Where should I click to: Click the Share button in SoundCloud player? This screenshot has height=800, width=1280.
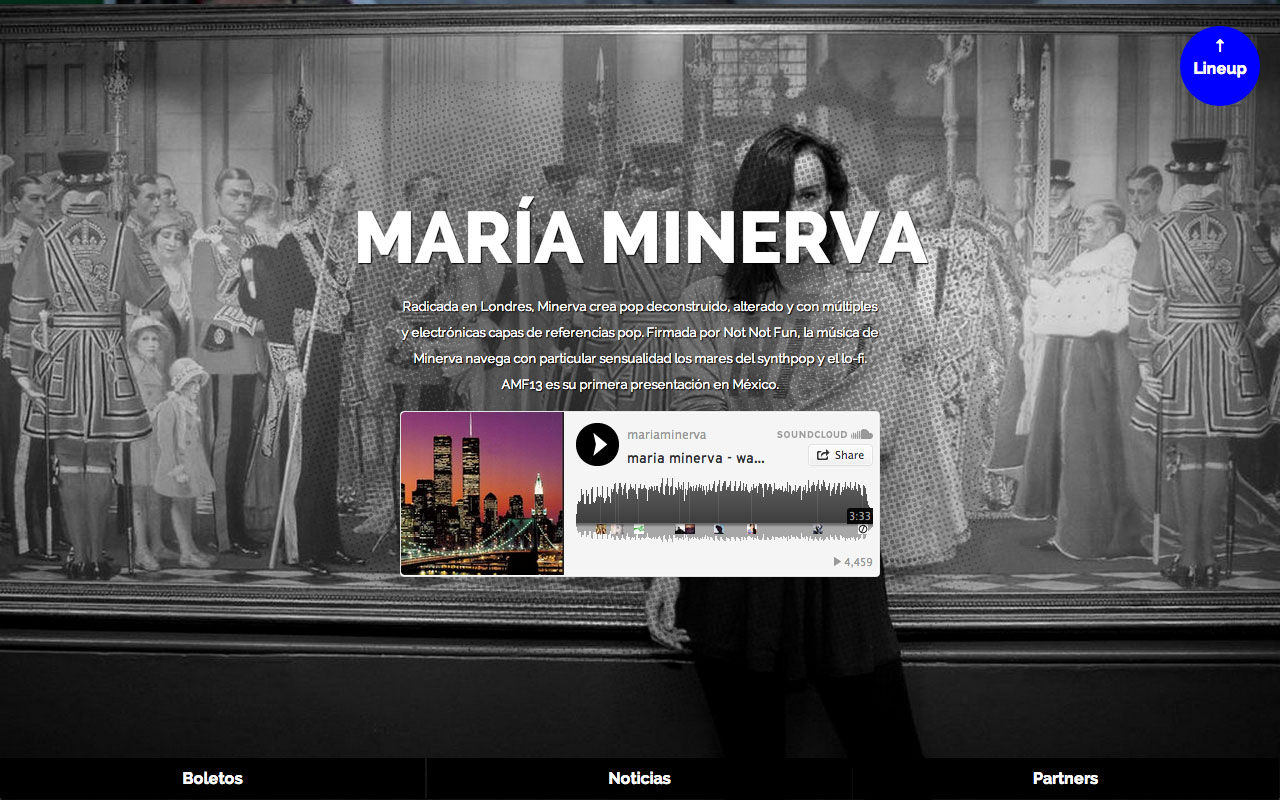[x=840, y=455]
